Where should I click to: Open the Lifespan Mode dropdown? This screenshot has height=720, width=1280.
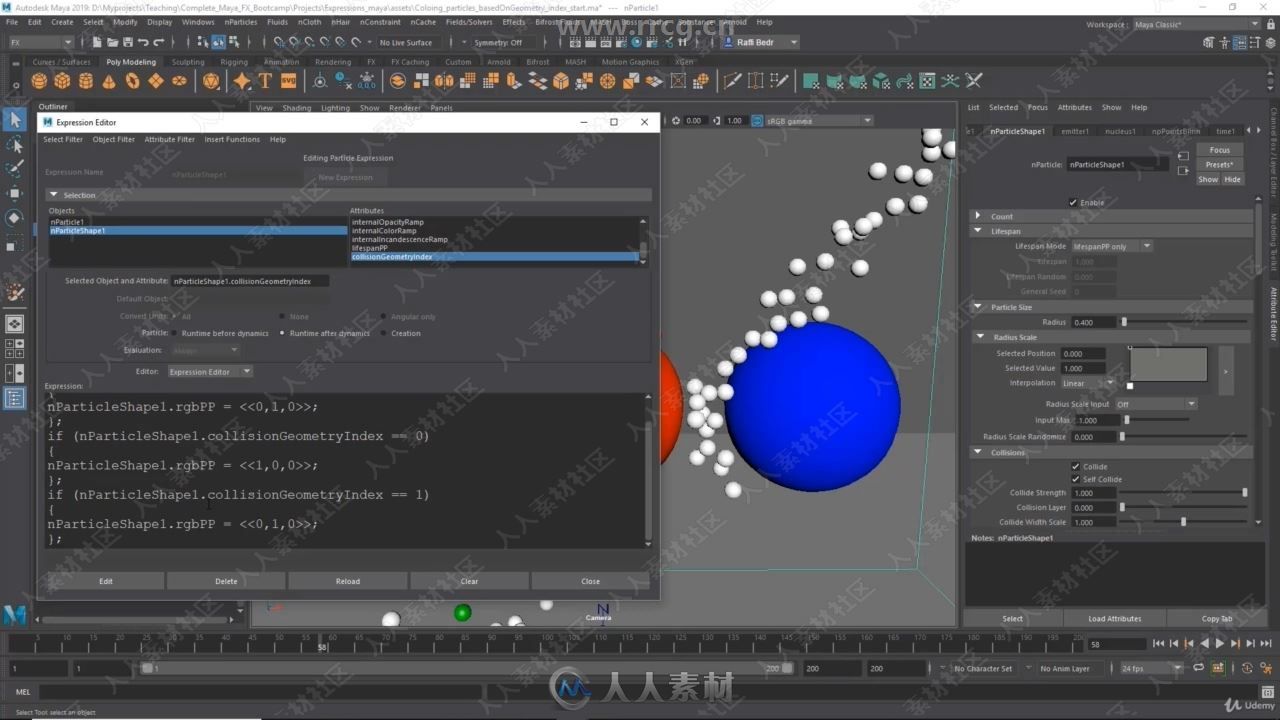[x=1112, y=246]
